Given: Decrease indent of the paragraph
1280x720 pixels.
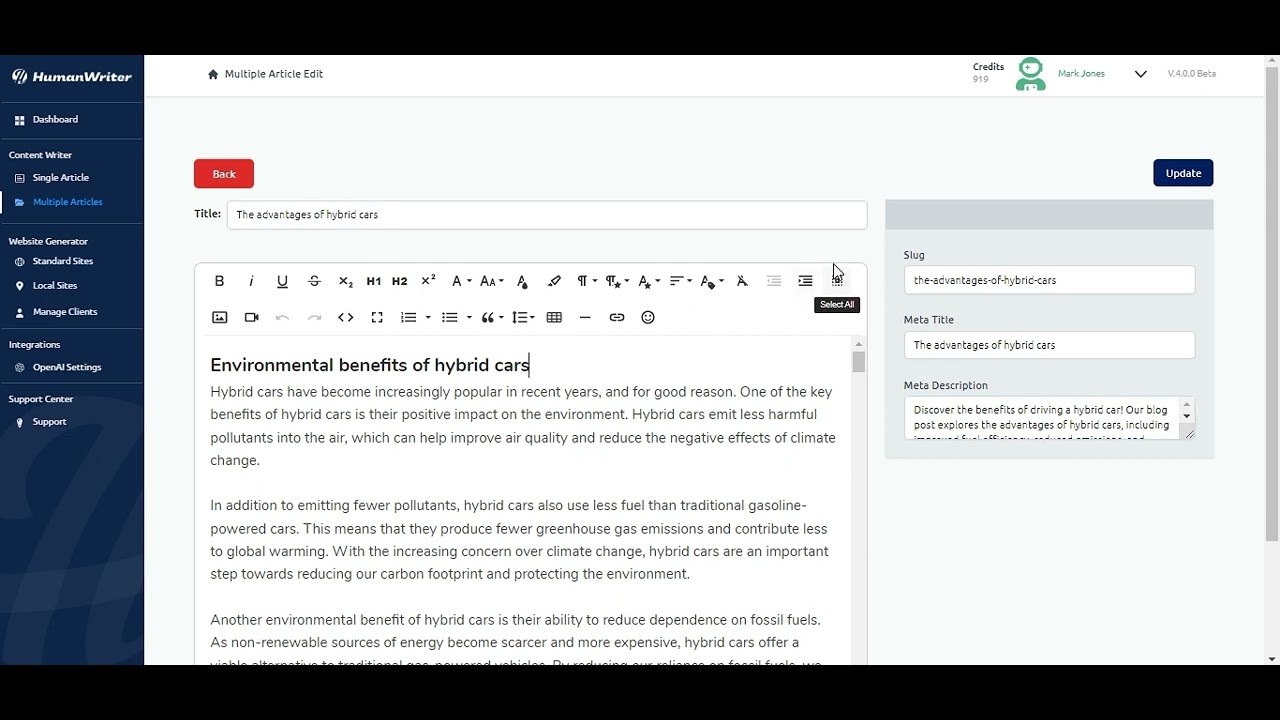Looking at the screenshot, I should pyautogui.click(x=774, y=281).
